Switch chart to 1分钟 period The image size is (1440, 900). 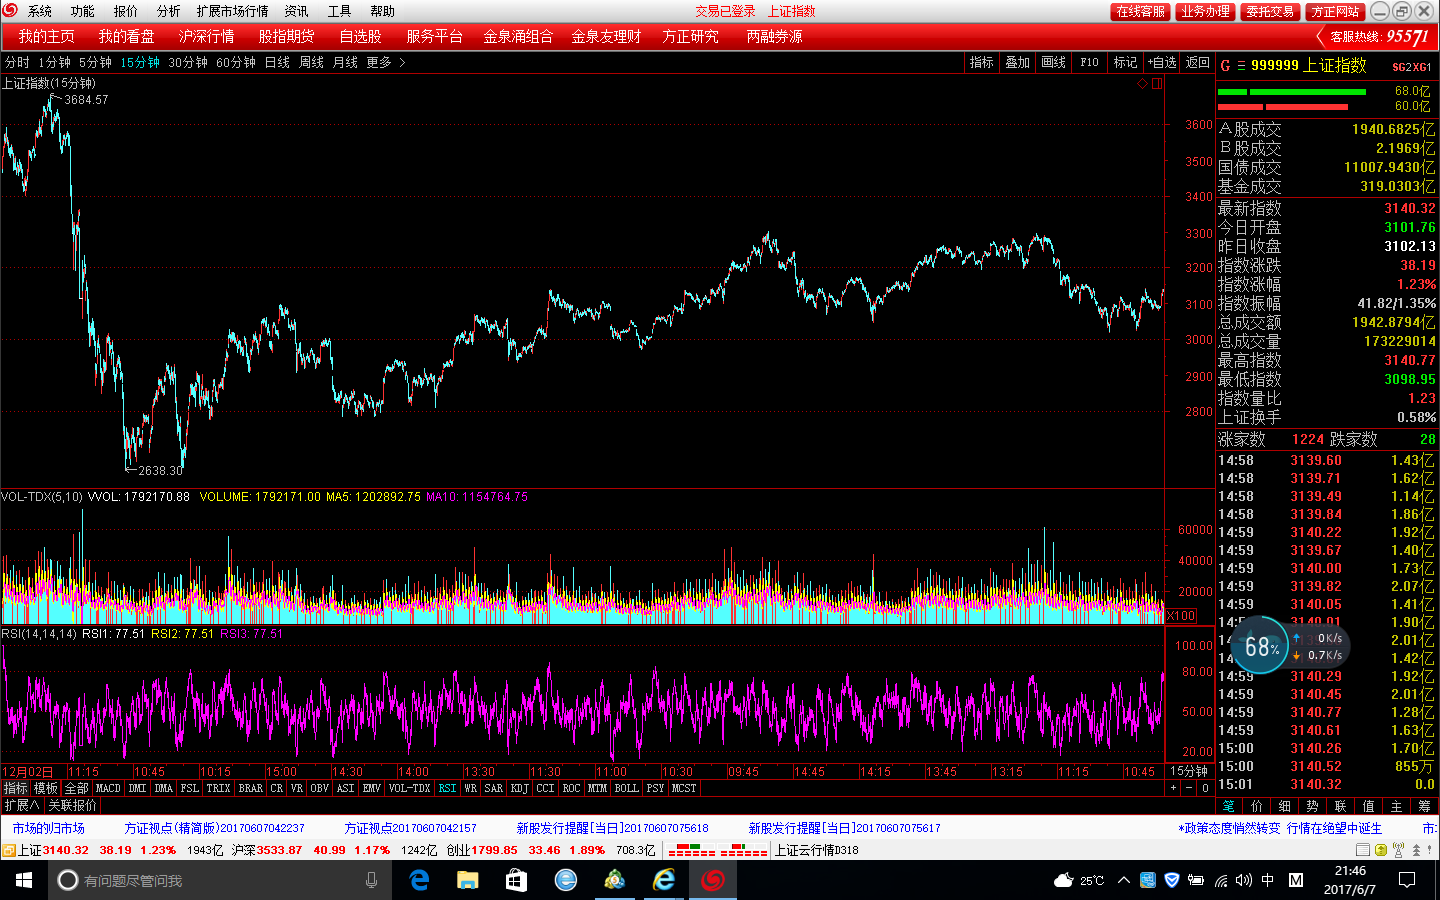(55, 62)
